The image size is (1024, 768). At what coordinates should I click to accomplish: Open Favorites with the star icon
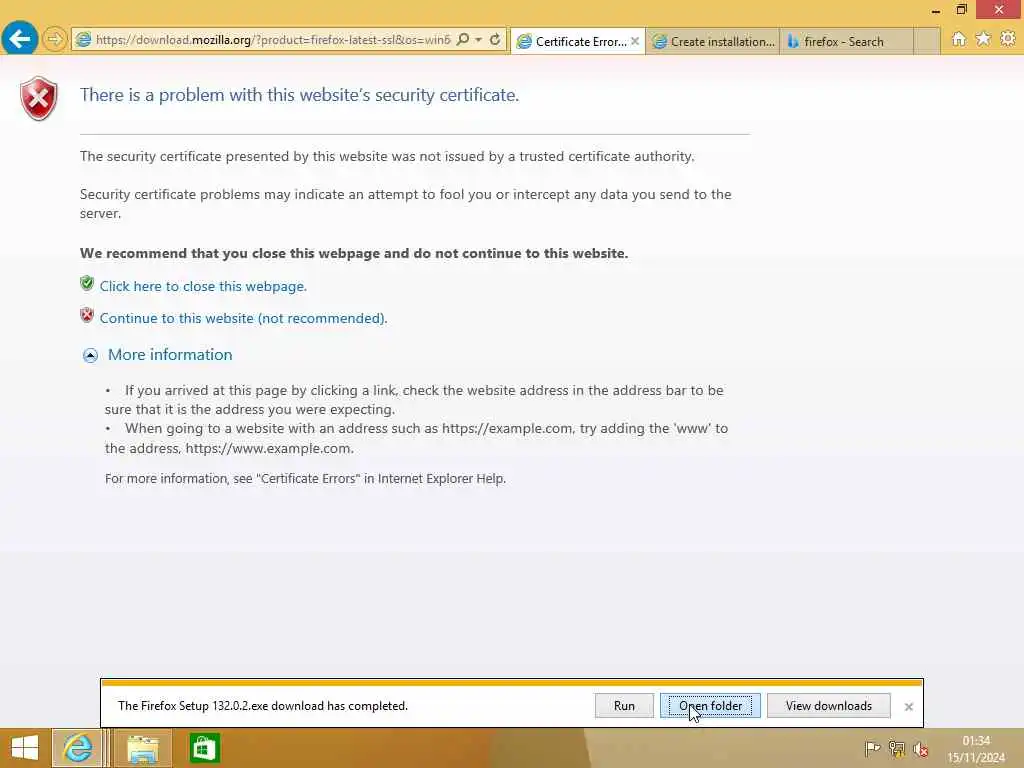[983, 39]
